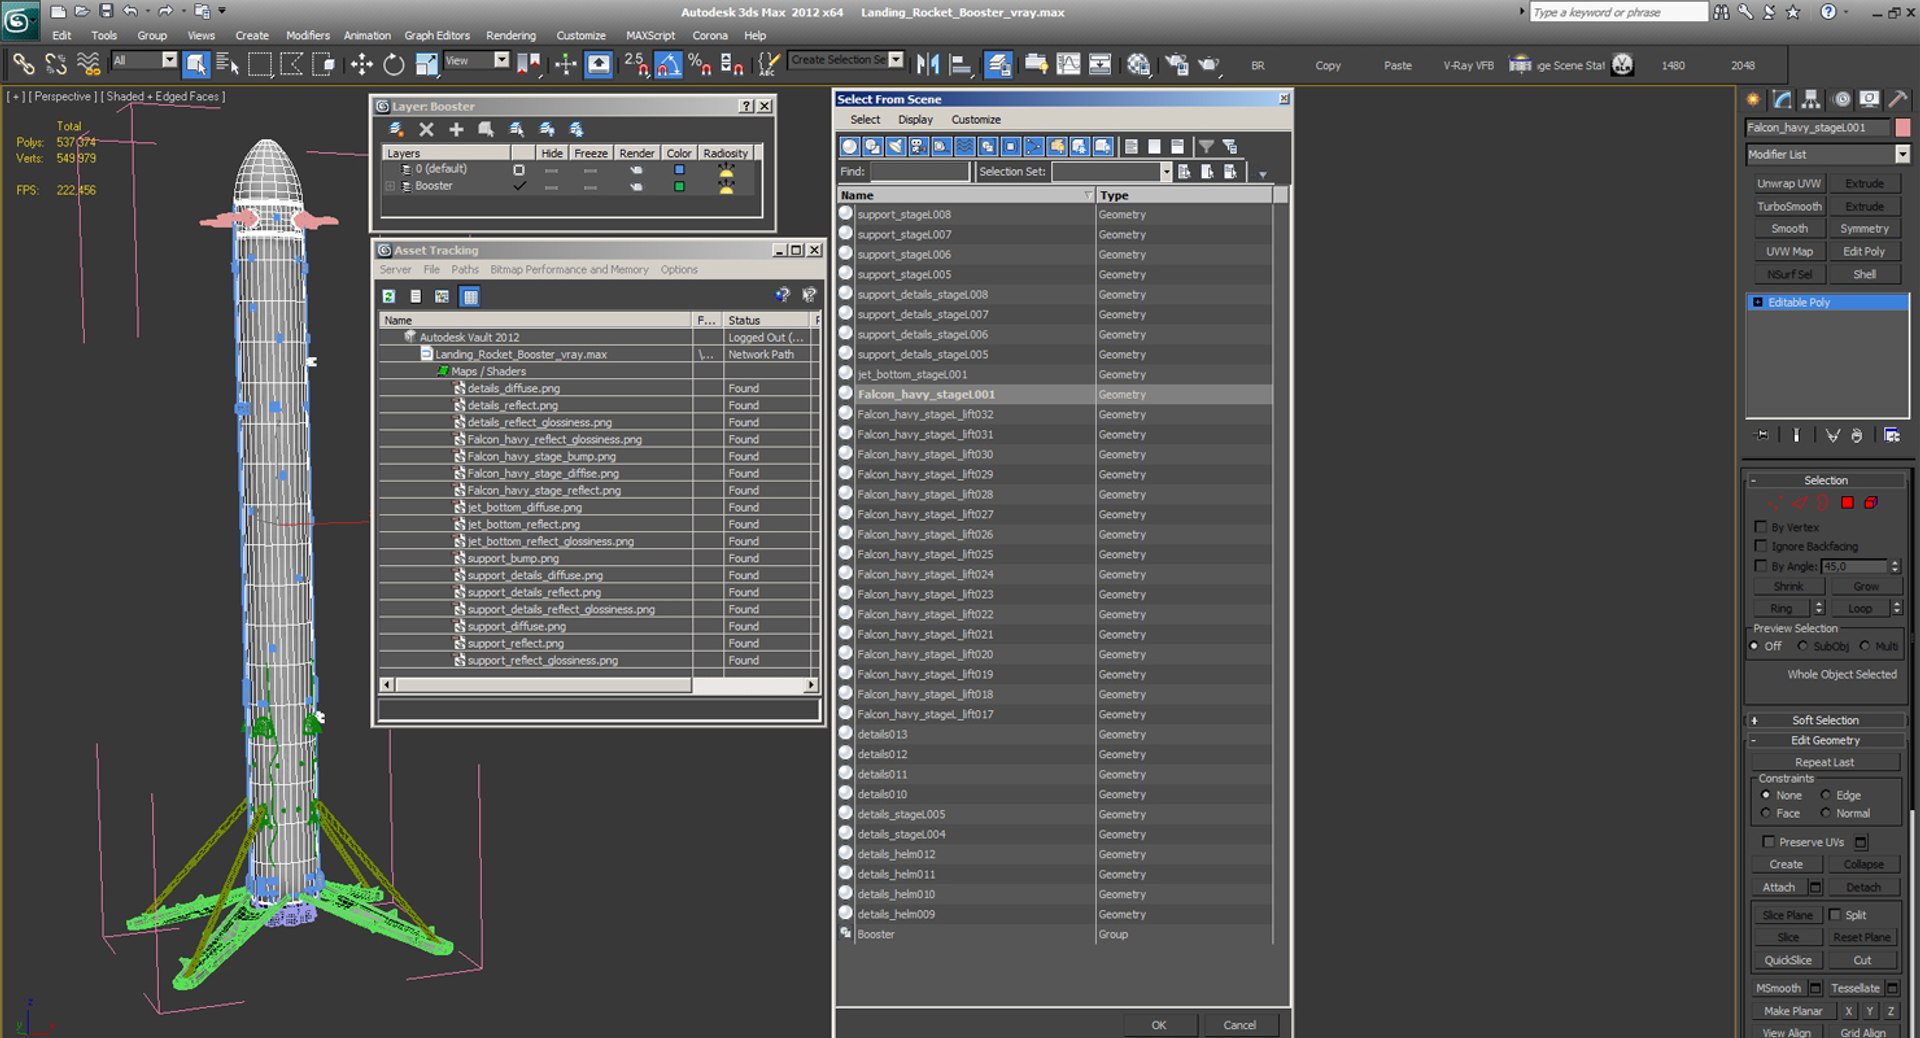Set constraint to Face
This screenshot has width=1920, height=1038.
click(x=1766, y=813)
